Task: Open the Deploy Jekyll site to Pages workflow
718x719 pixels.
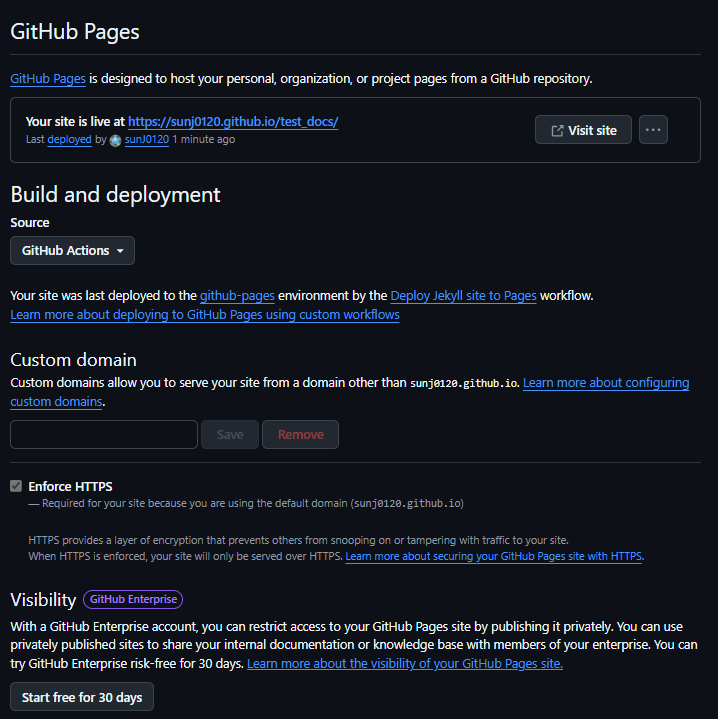Action: [463, 296]
